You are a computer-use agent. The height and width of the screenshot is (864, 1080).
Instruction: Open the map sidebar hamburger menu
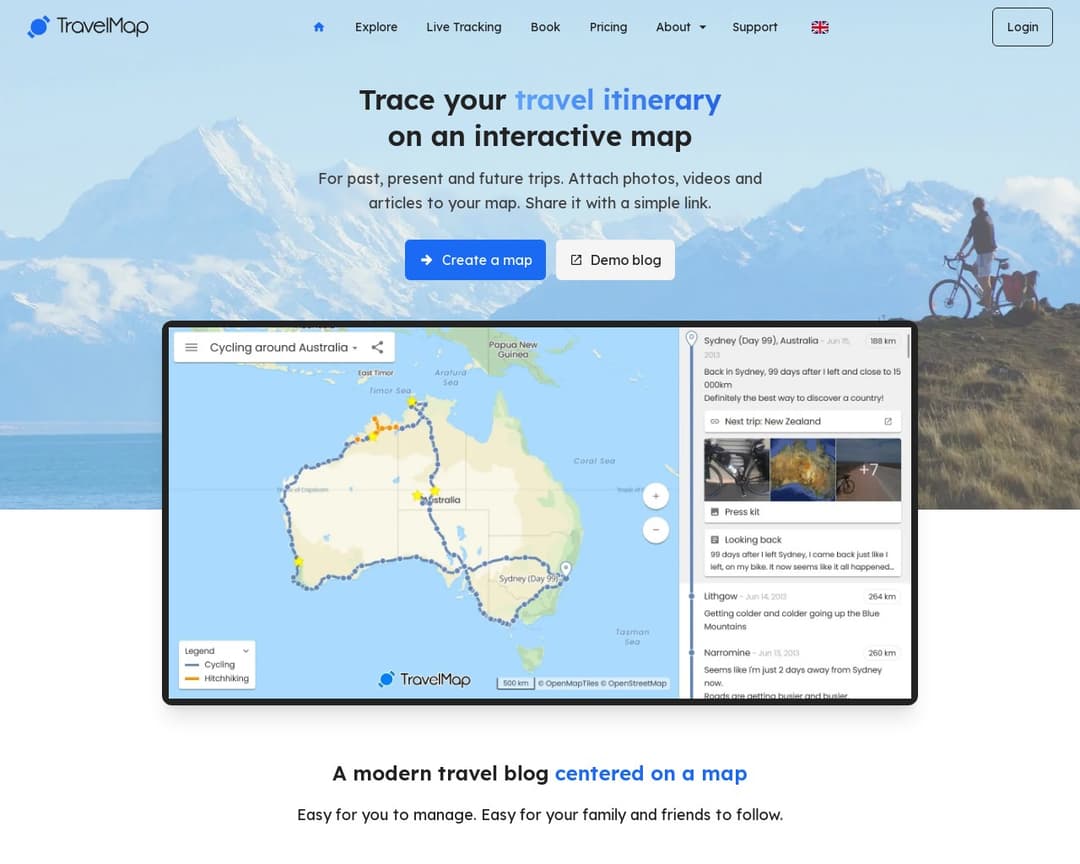[191, 347]
